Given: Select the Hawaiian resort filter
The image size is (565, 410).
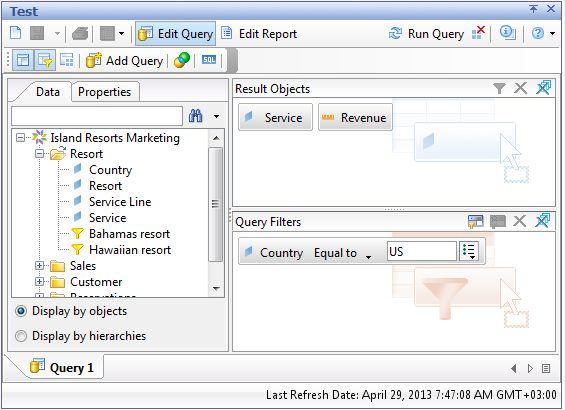Looking at the screenshot, I should [130, 250].
